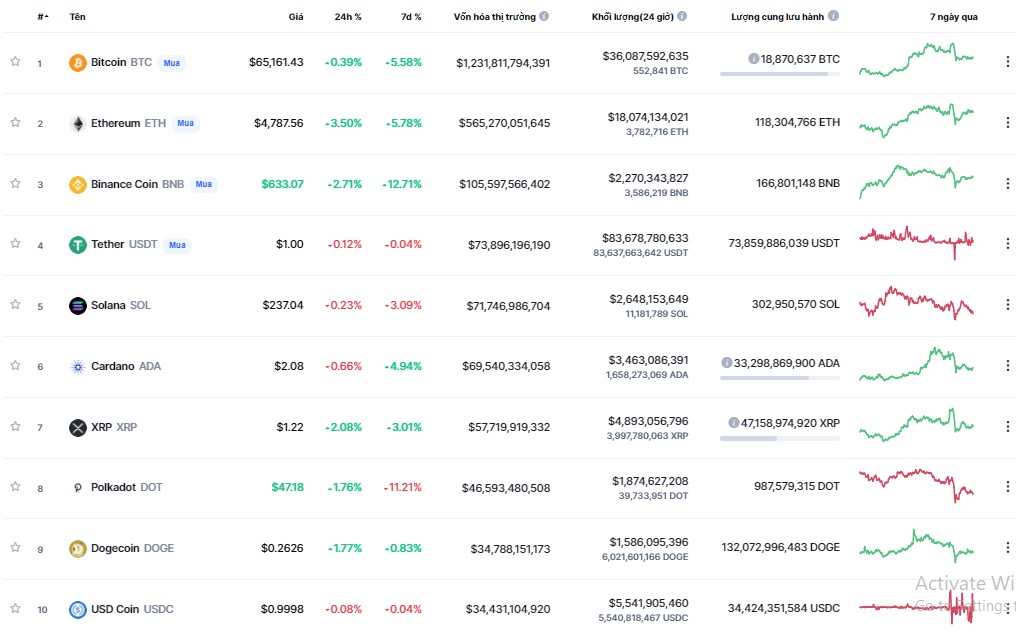Sort by 24h % column header

pos(348,16)
